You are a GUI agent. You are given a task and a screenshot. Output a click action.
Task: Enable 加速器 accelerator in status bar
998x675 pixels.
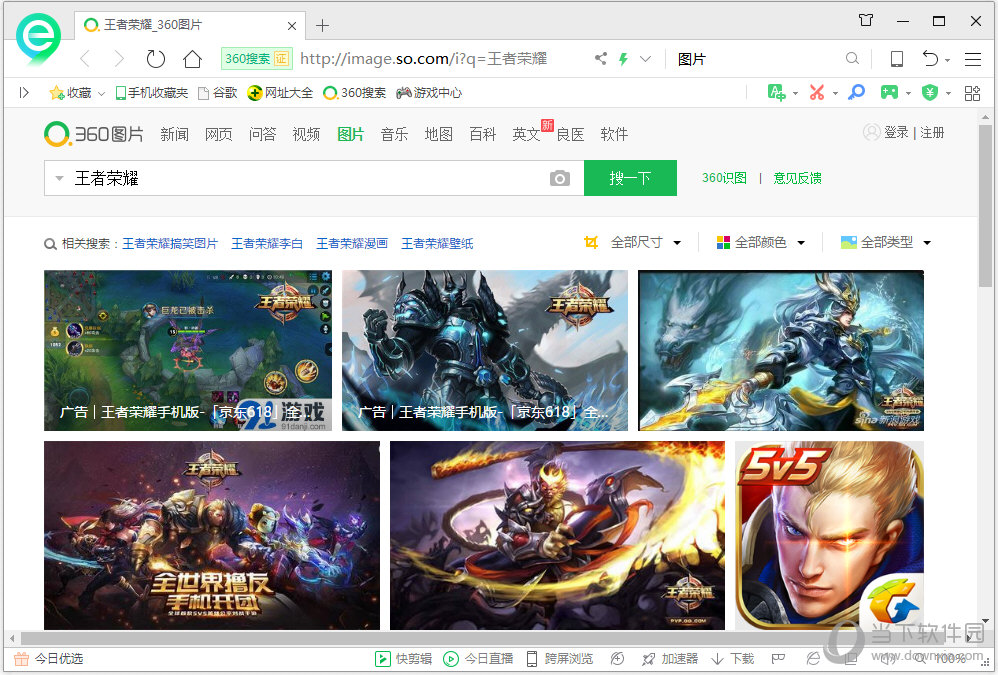[680, 658]
